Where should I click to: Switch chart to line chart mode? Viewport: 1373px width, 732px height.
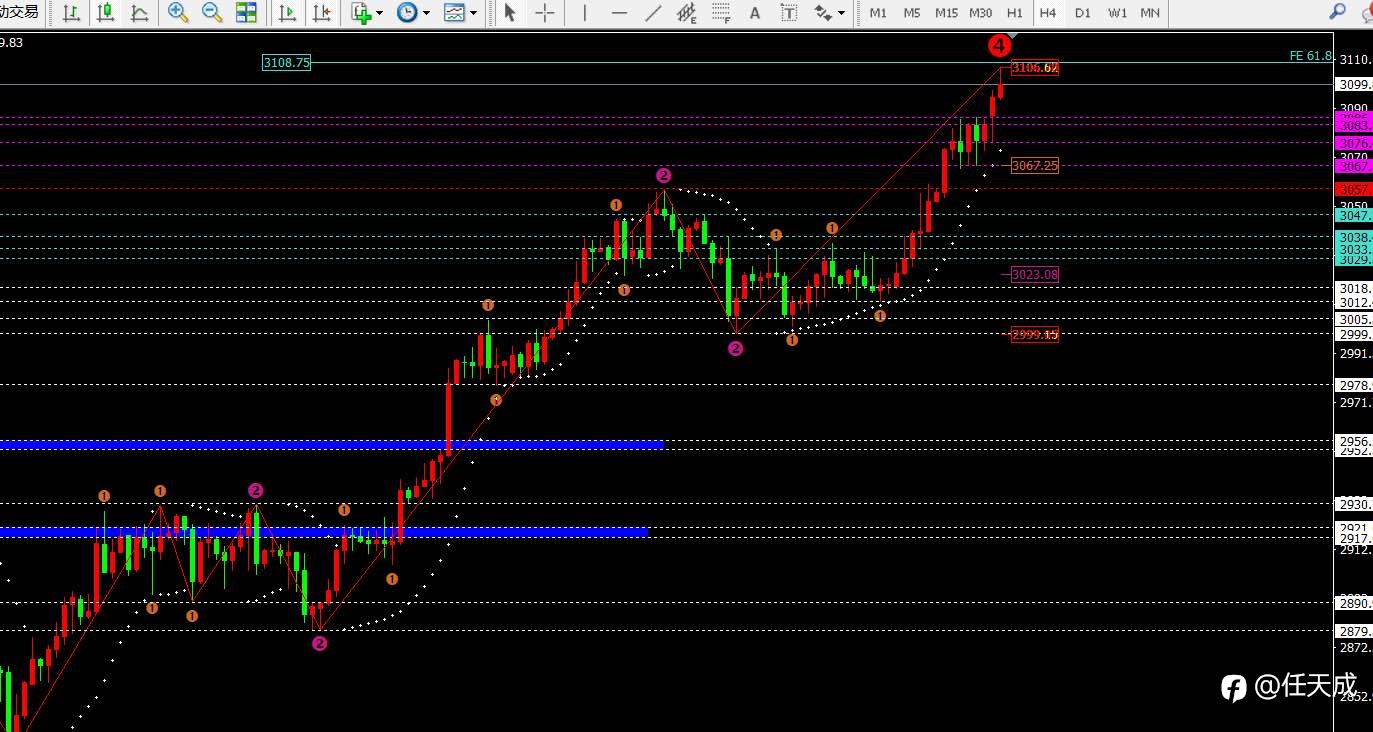[x=140, y=13]
